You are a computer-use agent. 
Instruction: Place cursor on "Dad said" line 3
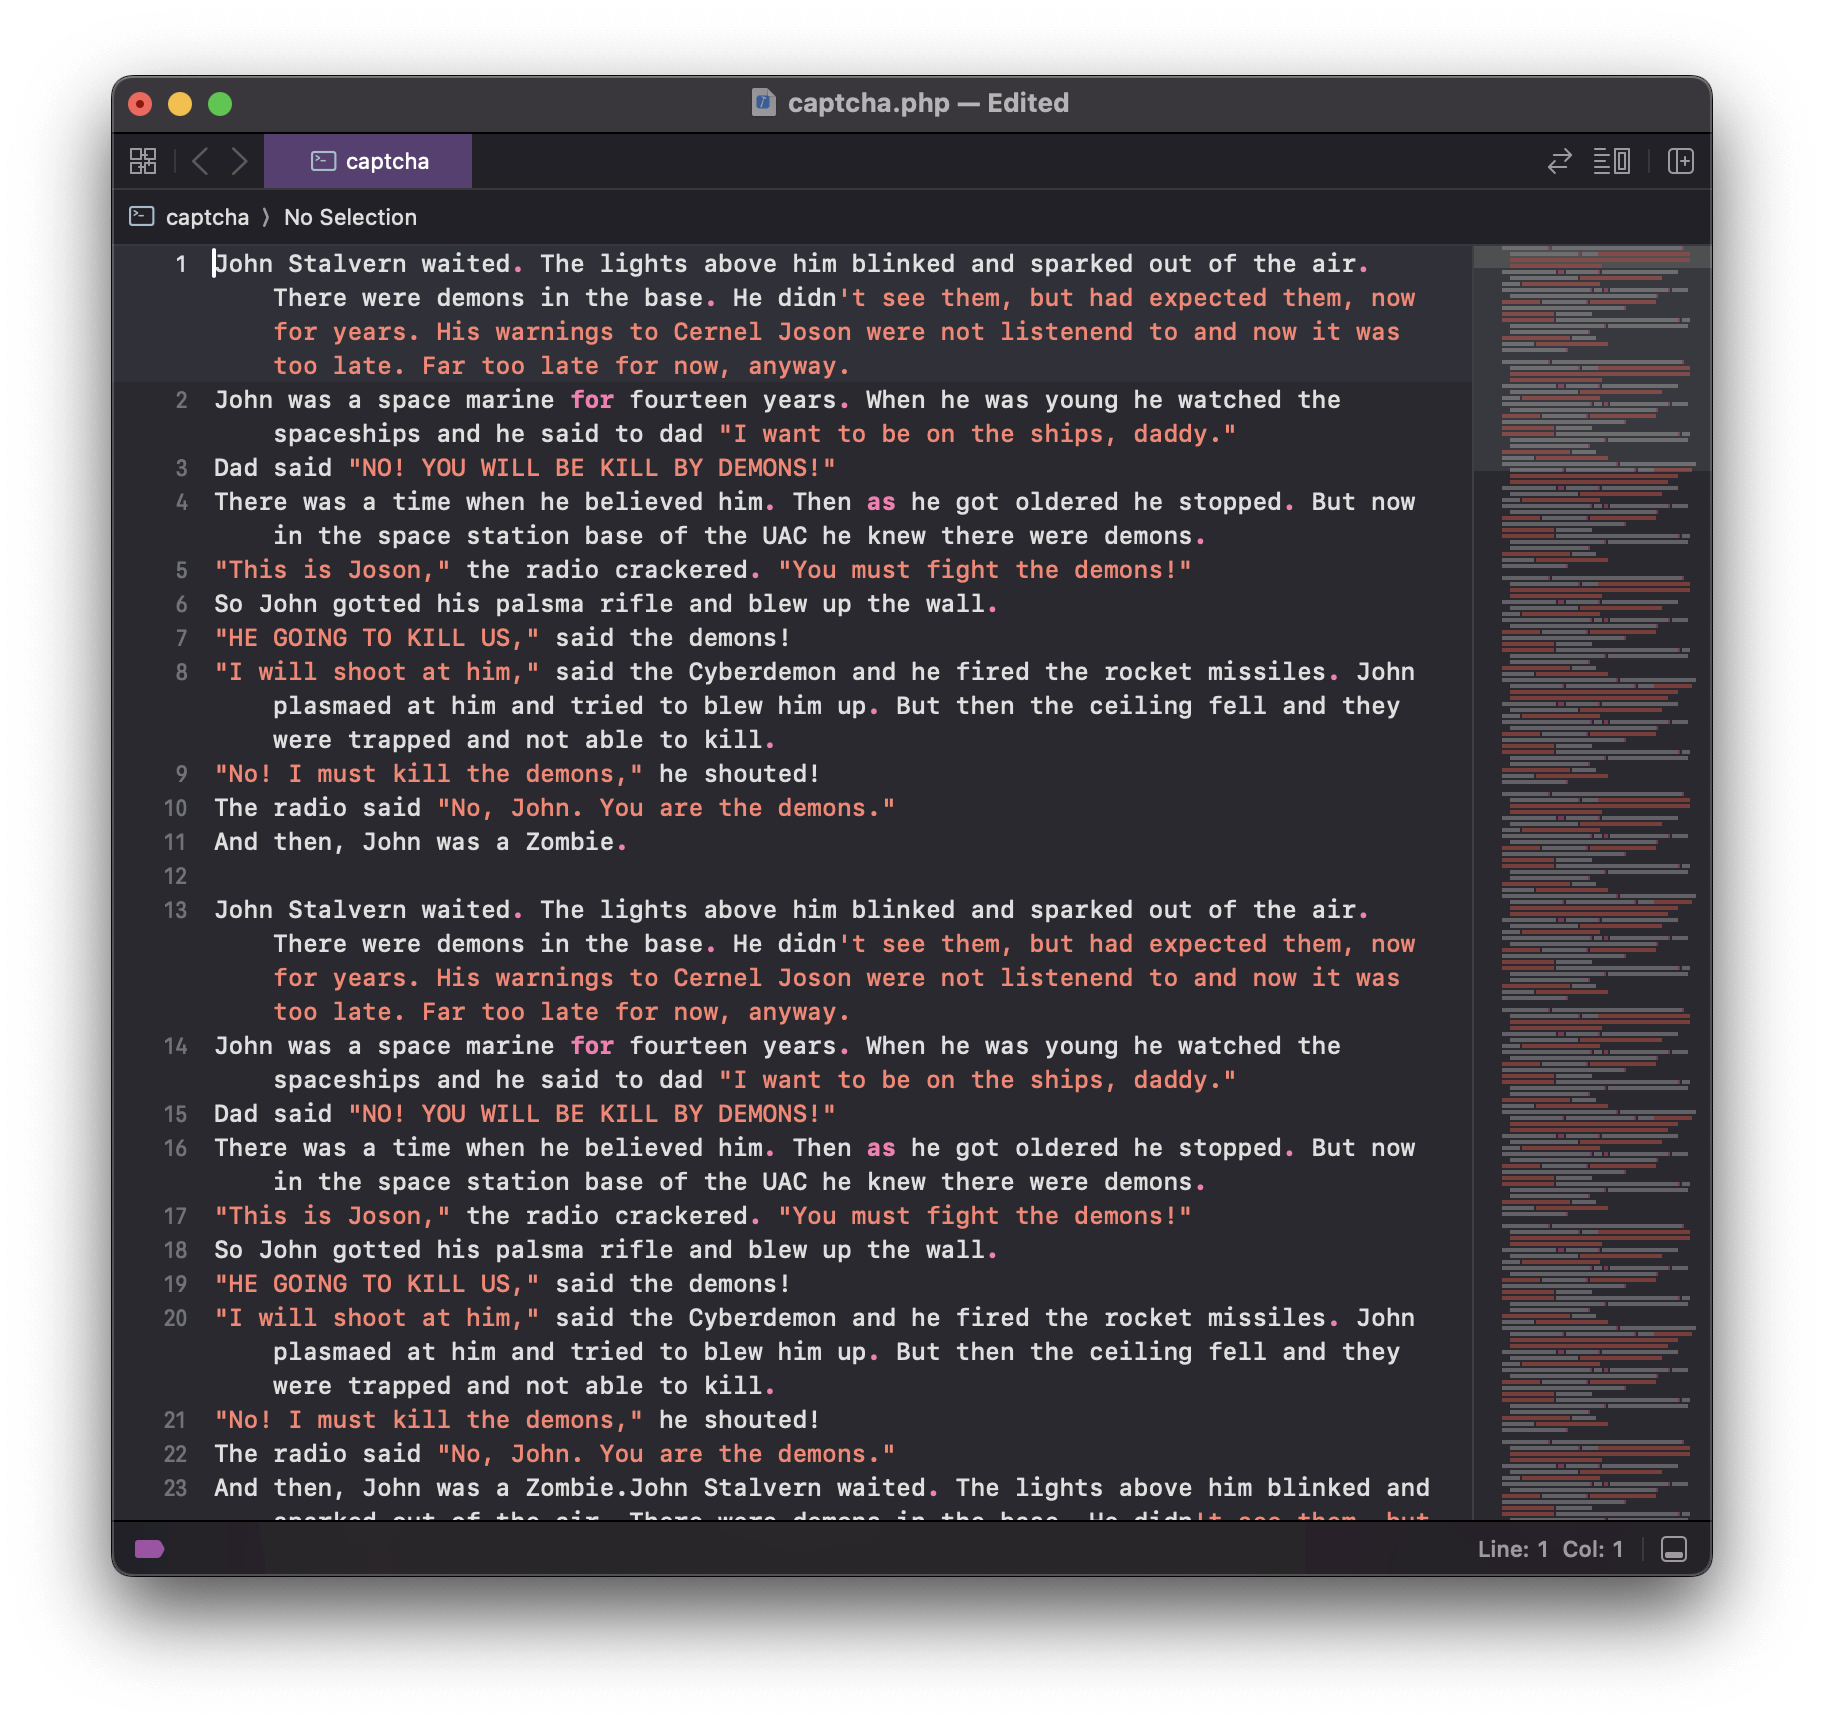272,468
